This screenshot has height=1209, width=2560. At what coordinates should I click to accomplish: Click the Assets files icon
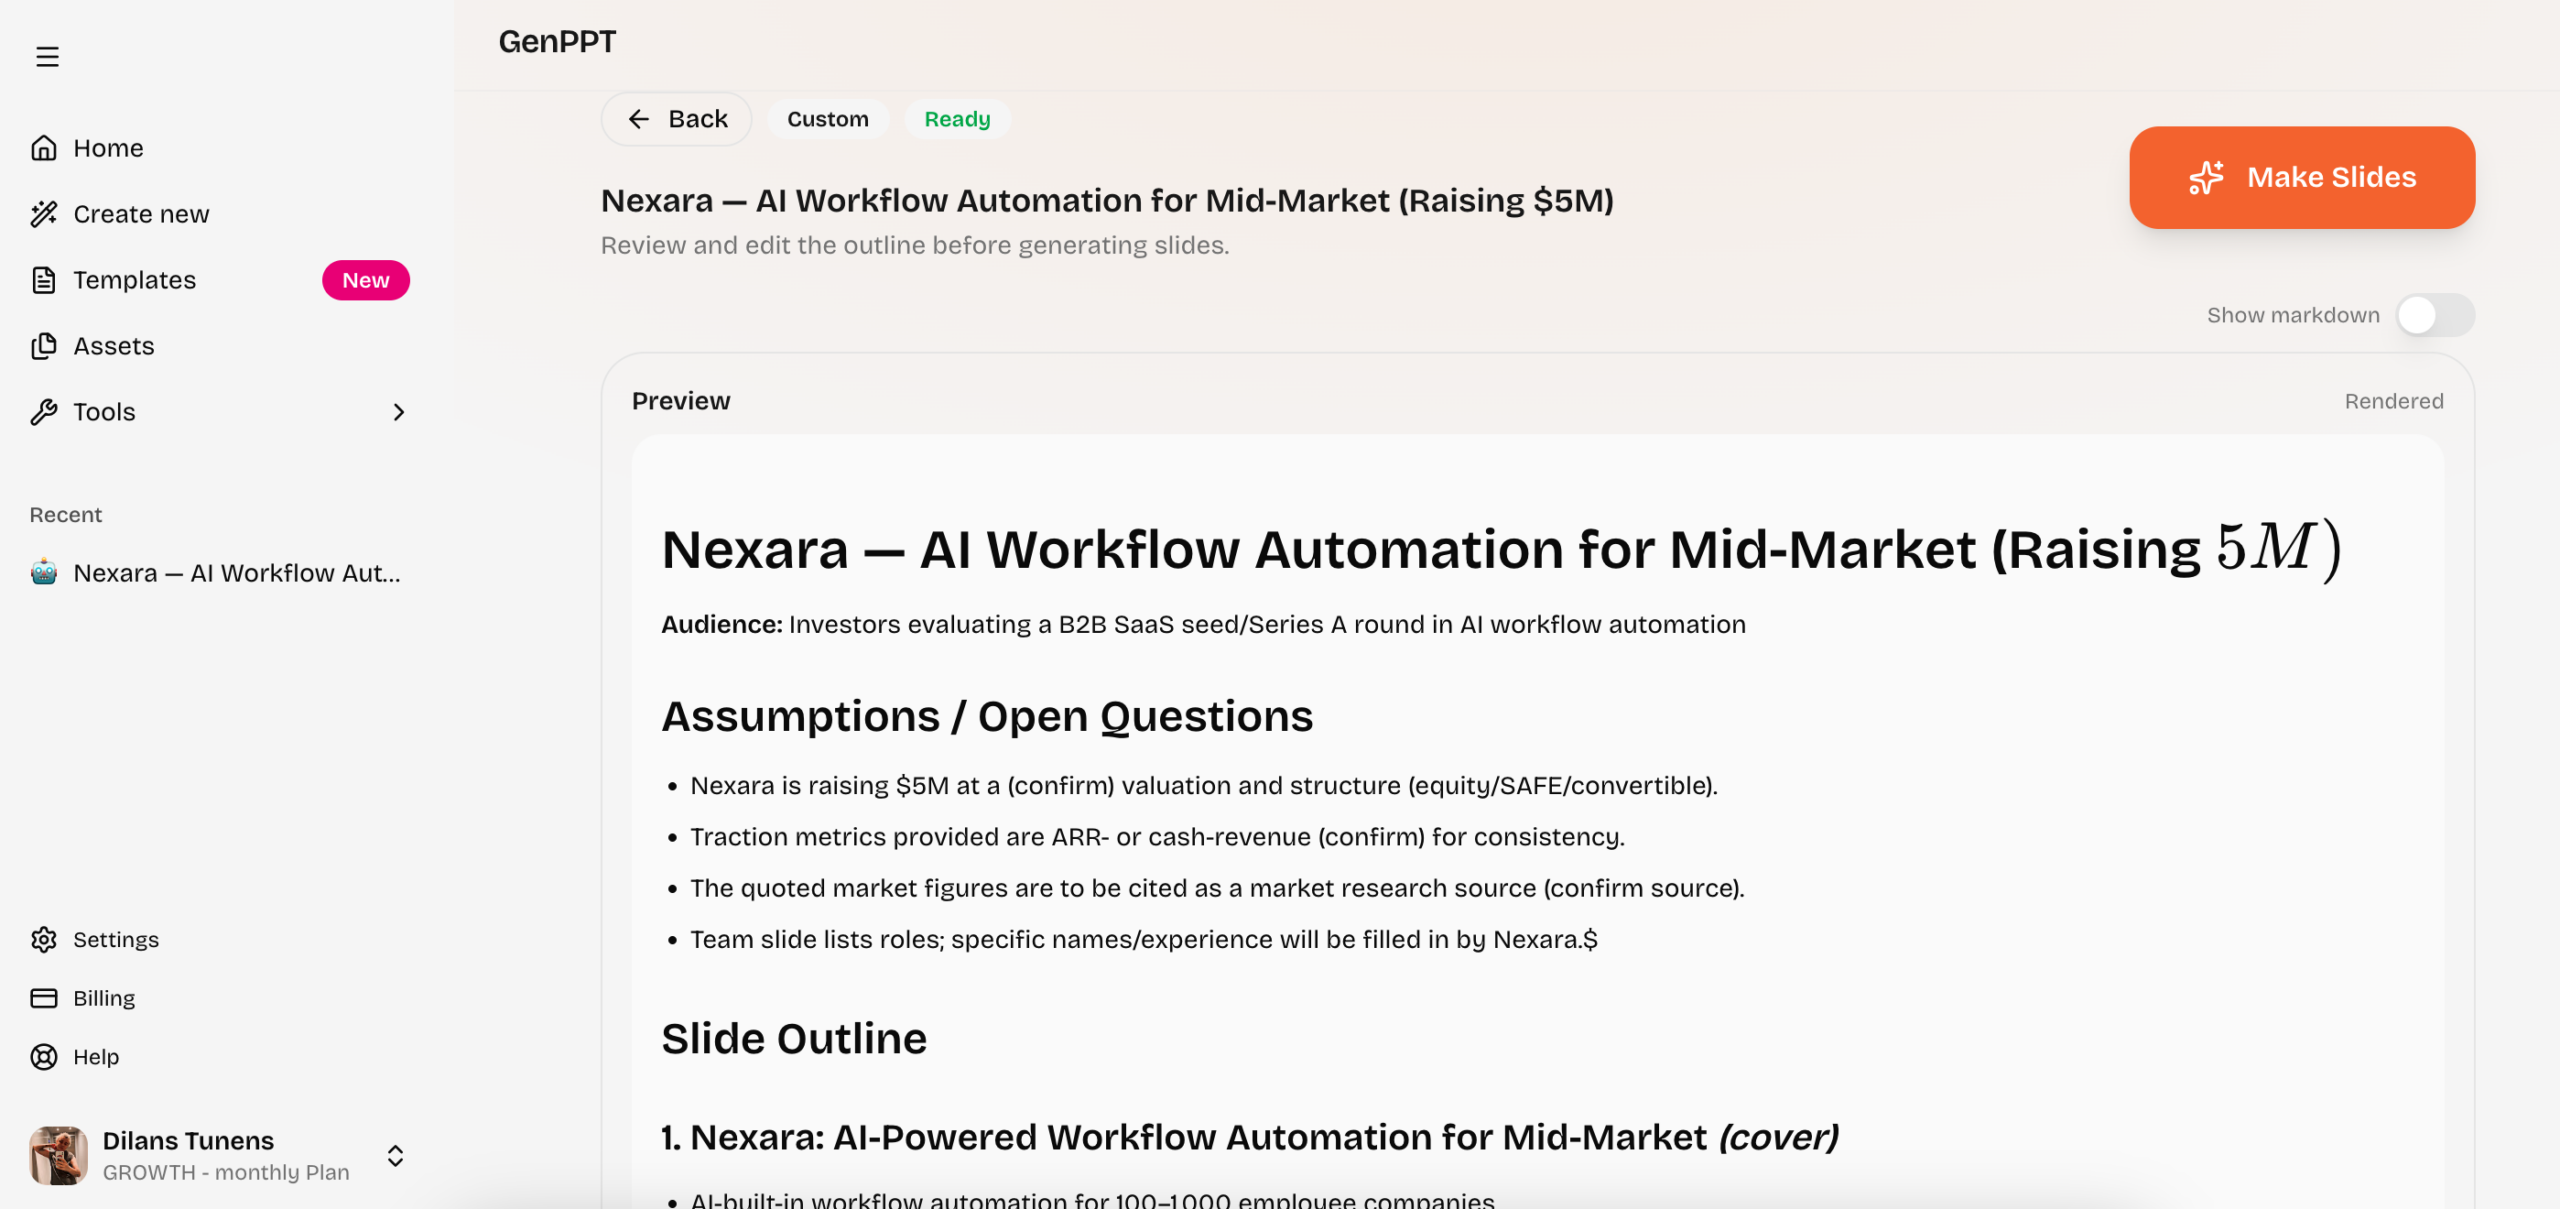point(43,346)
